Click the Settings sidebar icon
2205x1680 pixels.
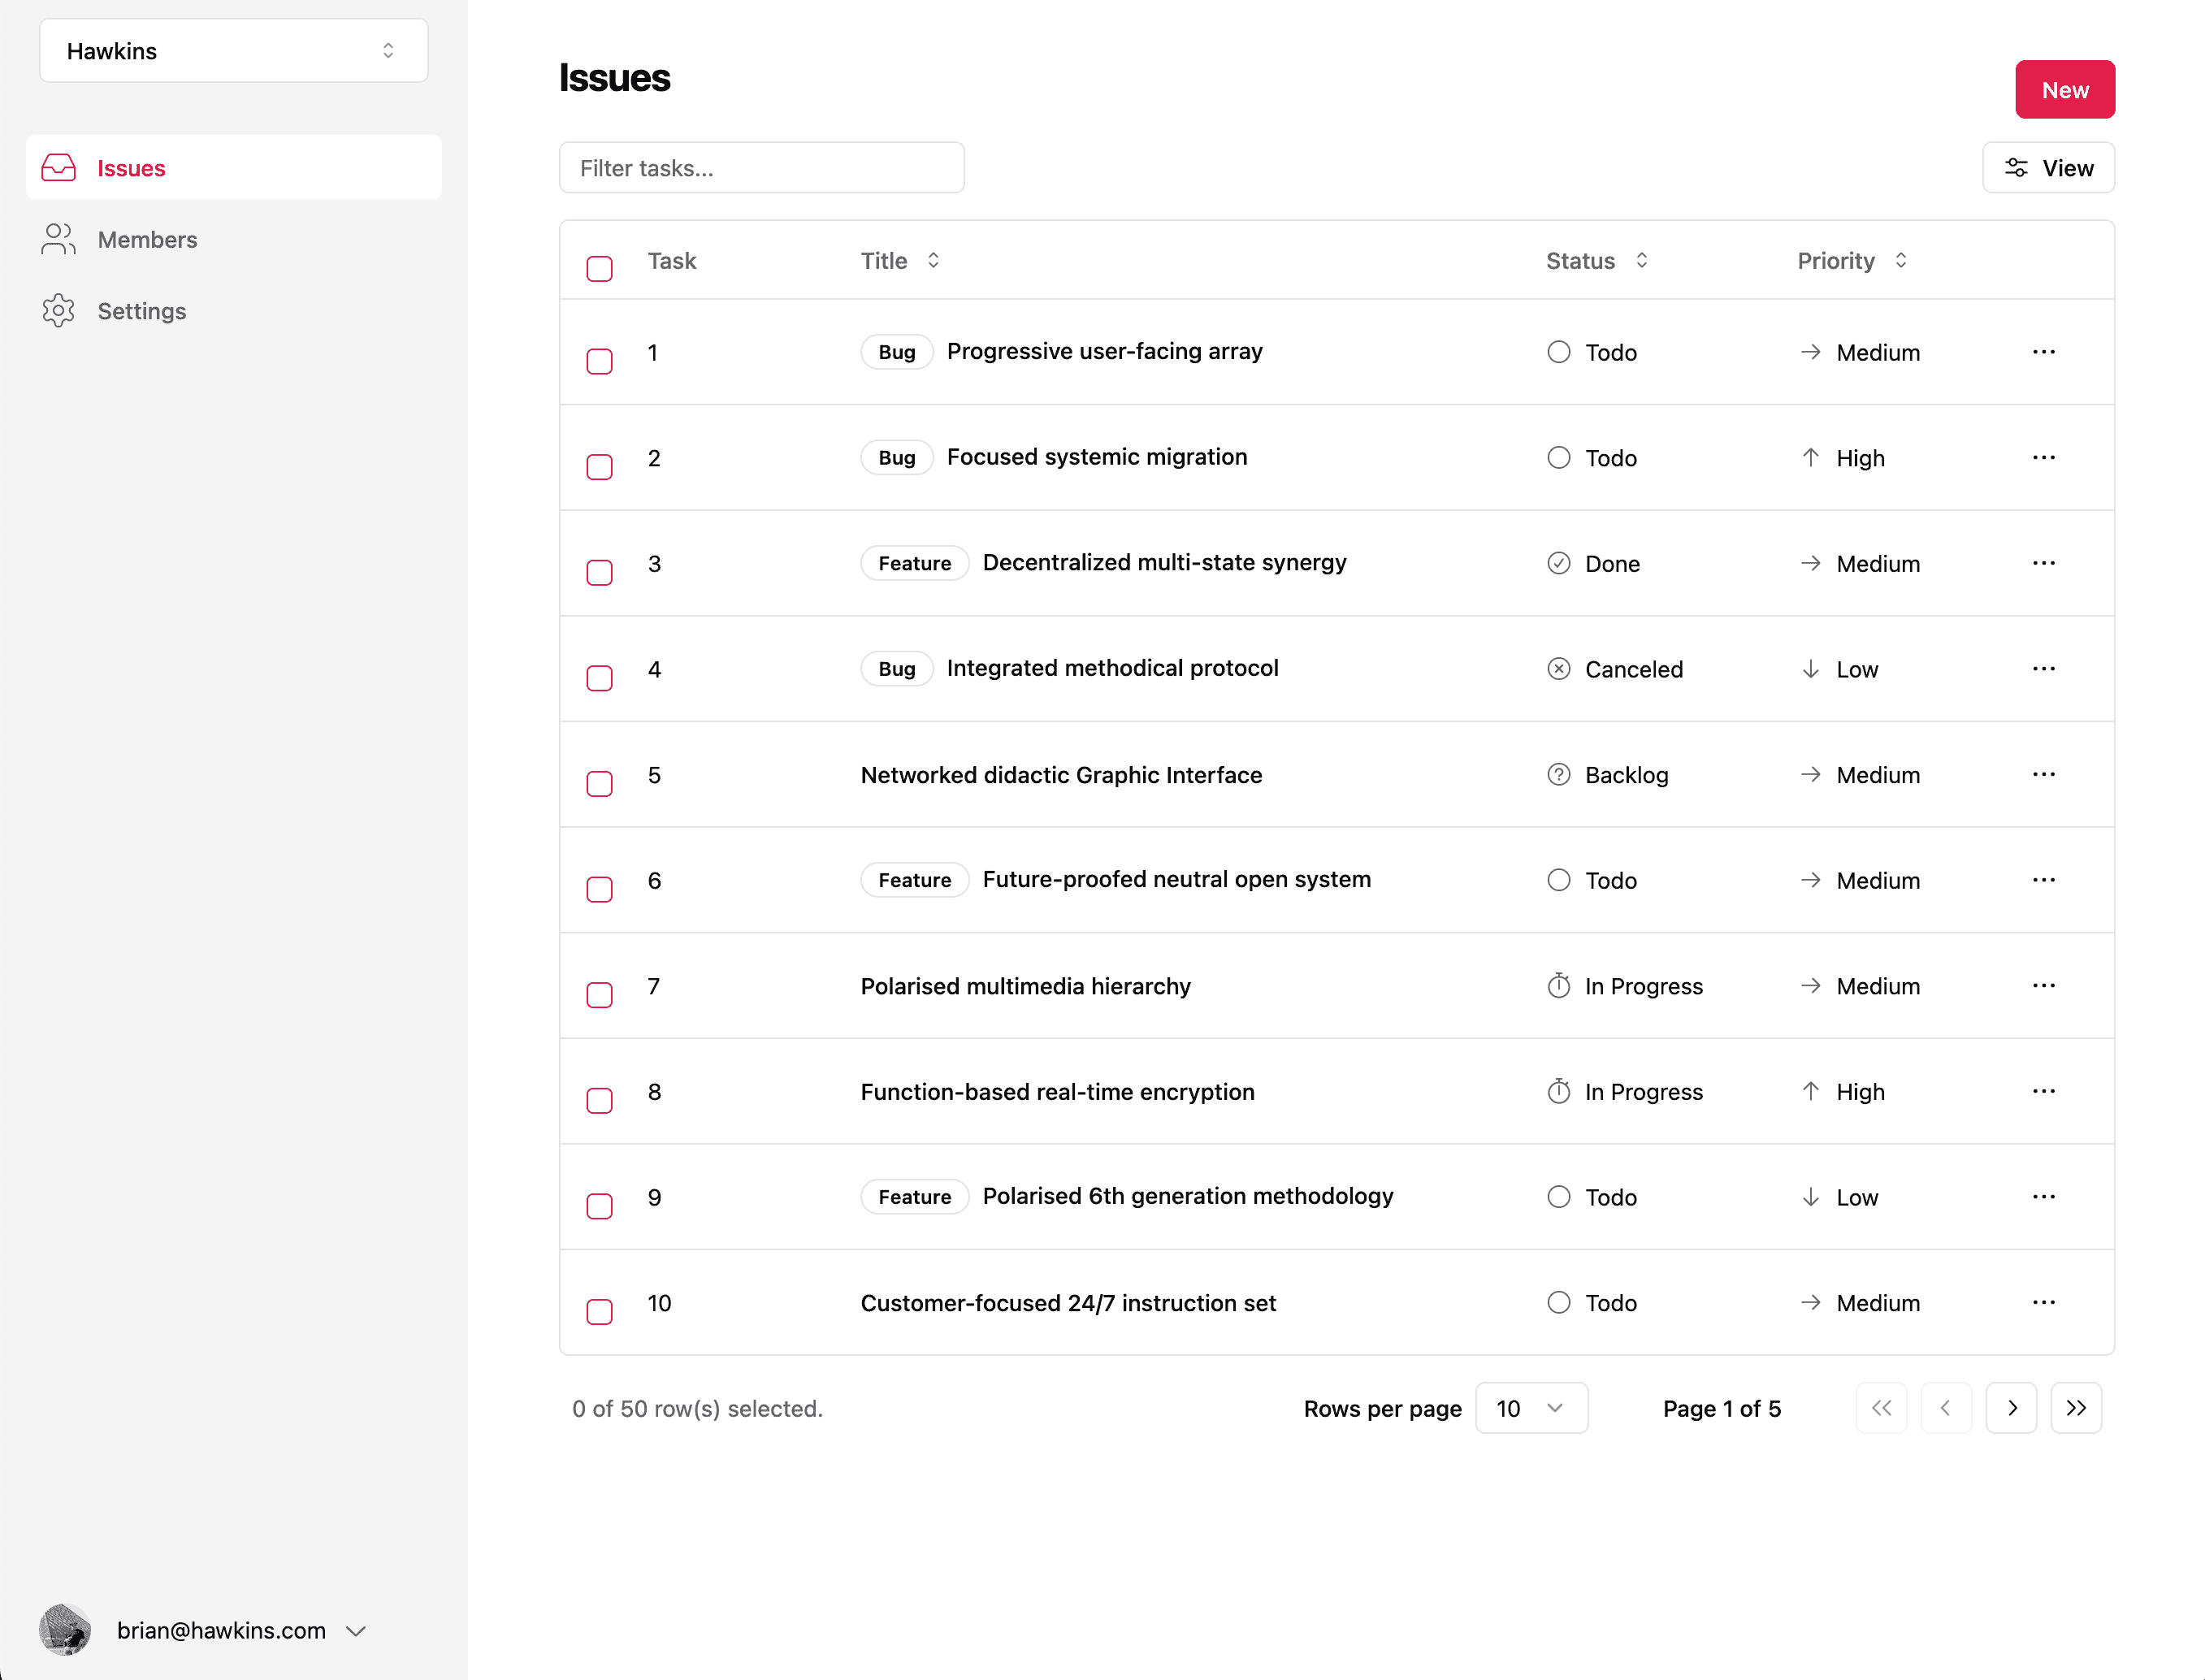[x=58, y=310]
